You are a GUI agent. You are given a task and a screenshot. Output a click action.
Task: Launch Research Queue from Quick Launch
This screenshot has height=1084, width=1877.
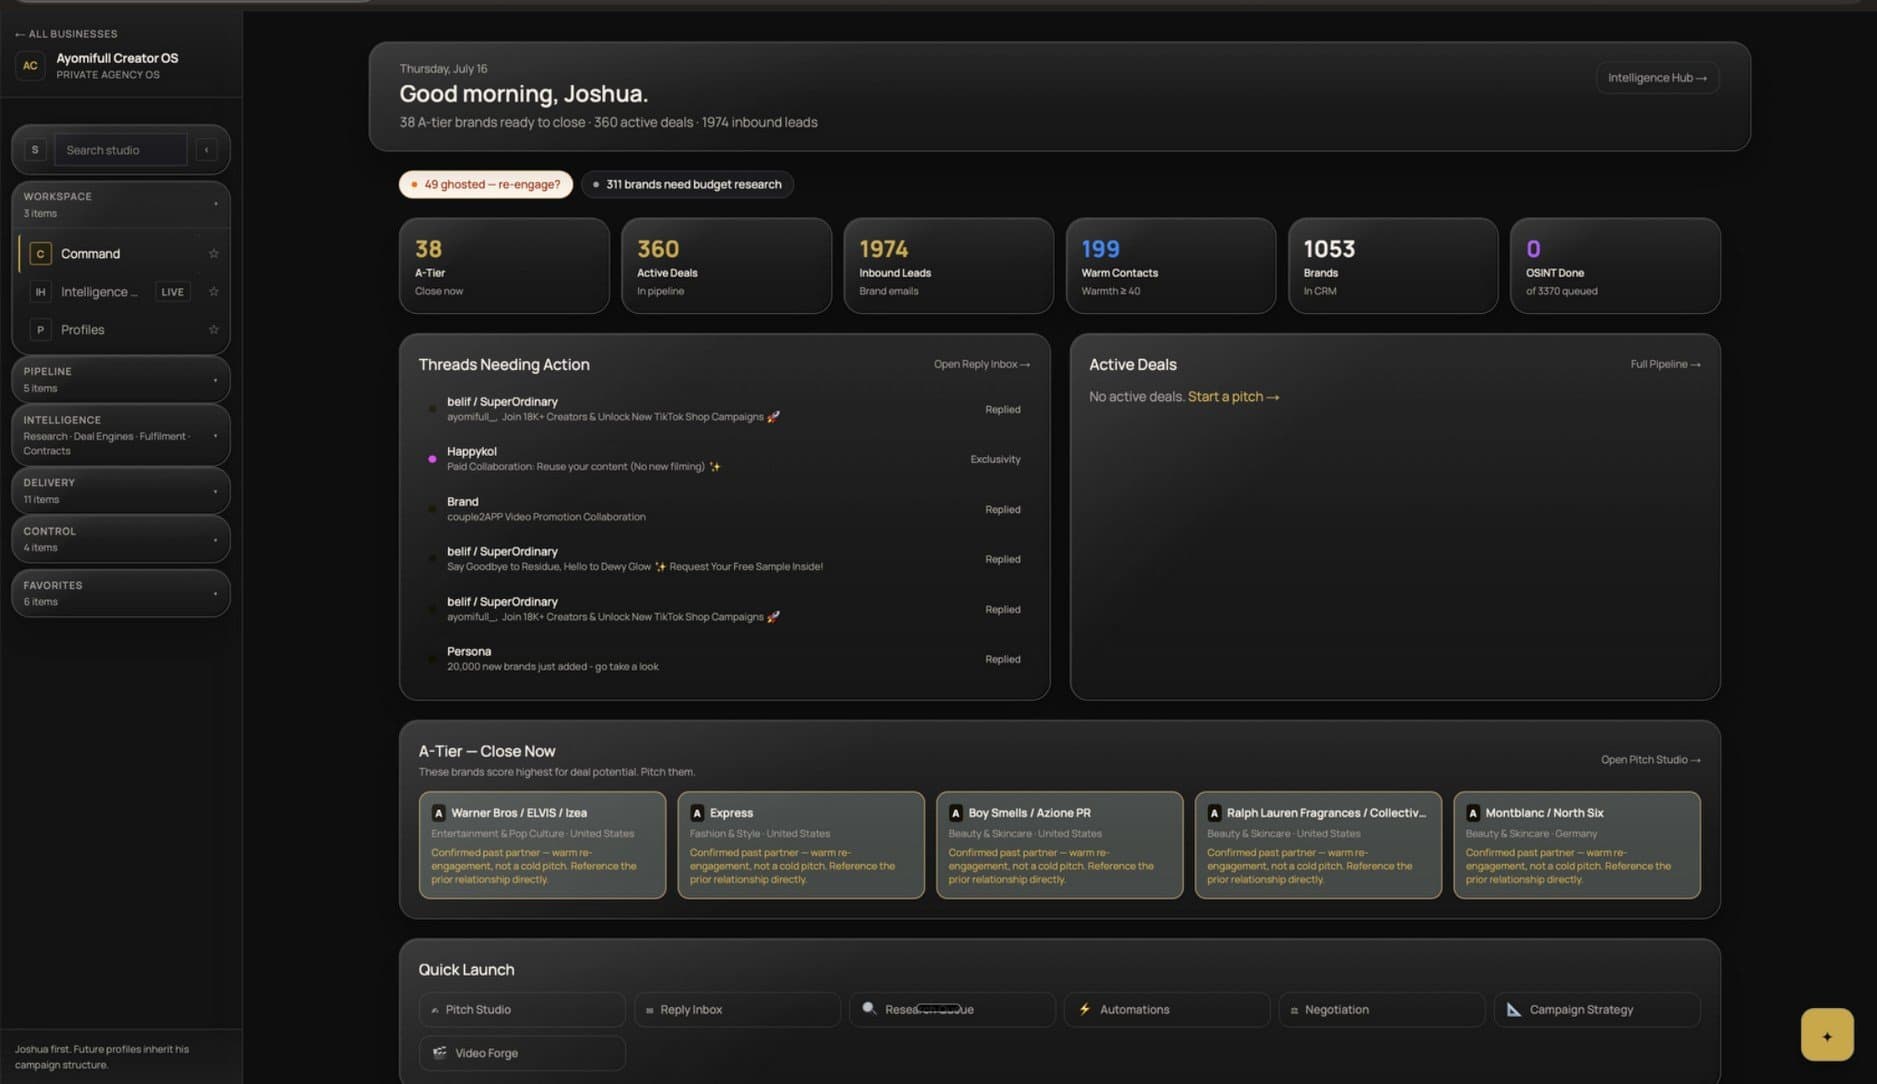coord(952,1010)
